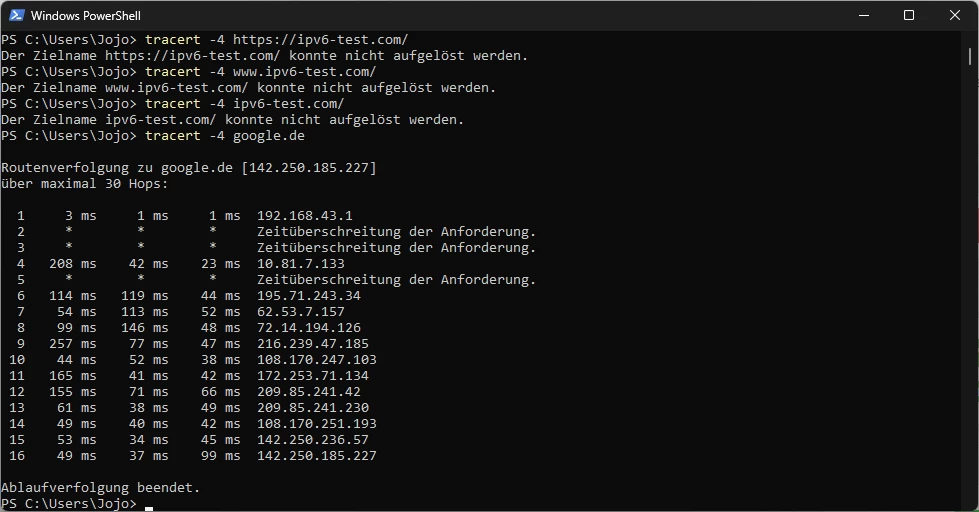
Task: Click the PowerShell icon in title bar
Action: pos(17,15)
